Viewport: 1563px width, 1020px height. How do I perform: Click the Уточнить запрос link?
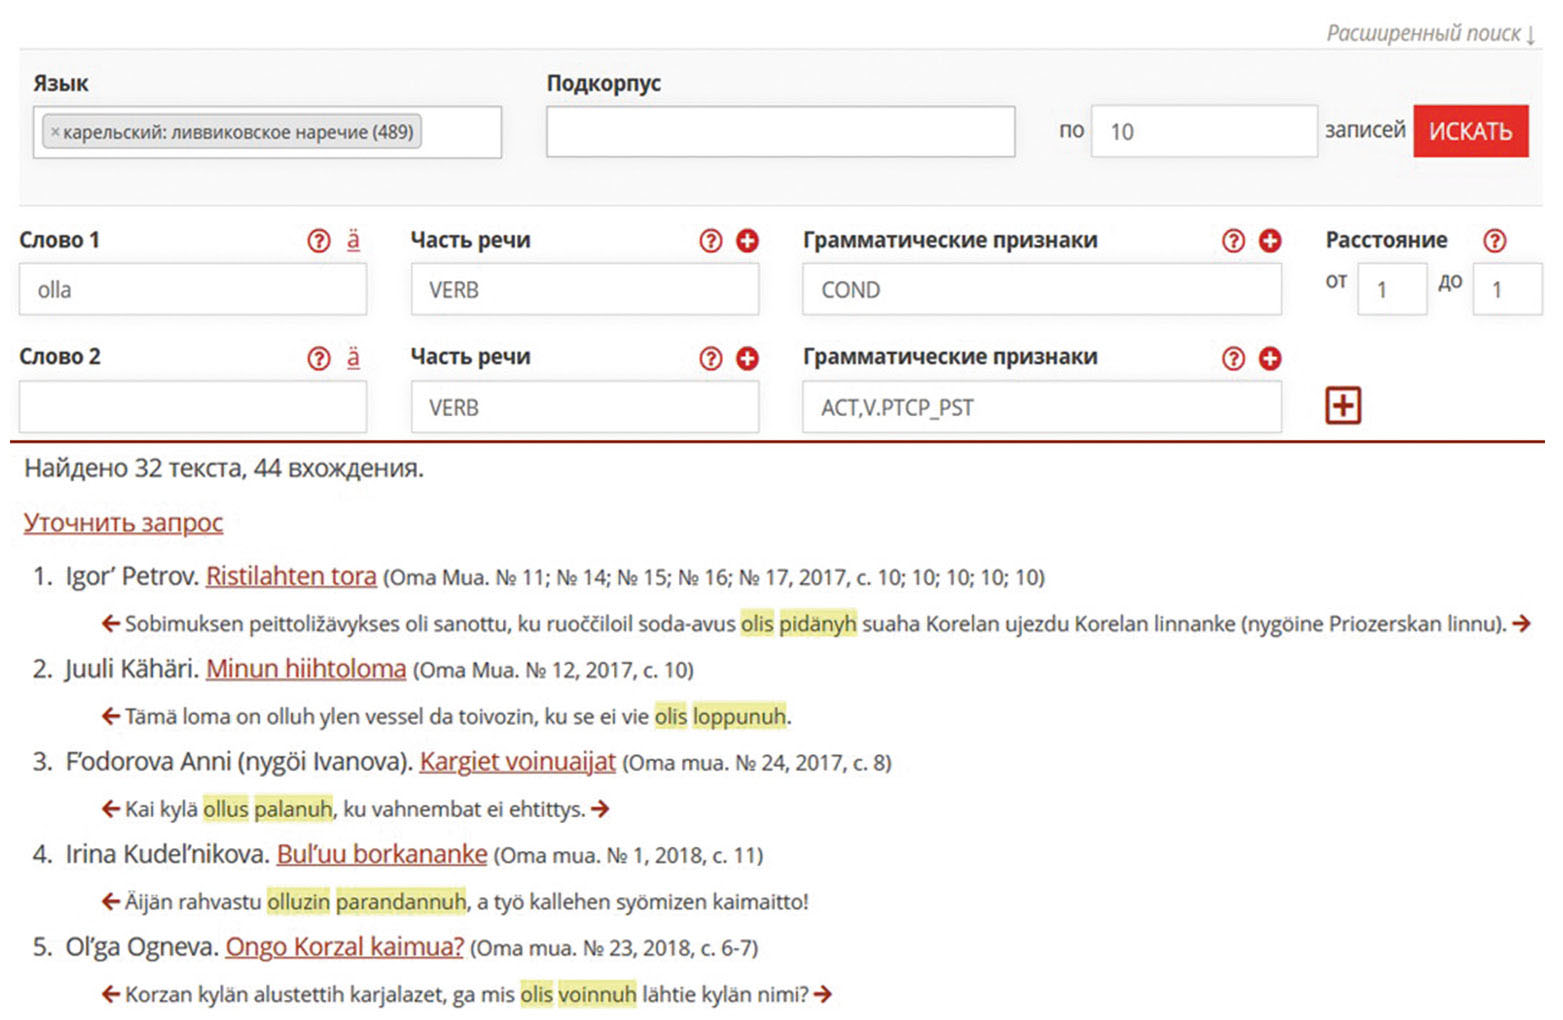coord(123,523)
